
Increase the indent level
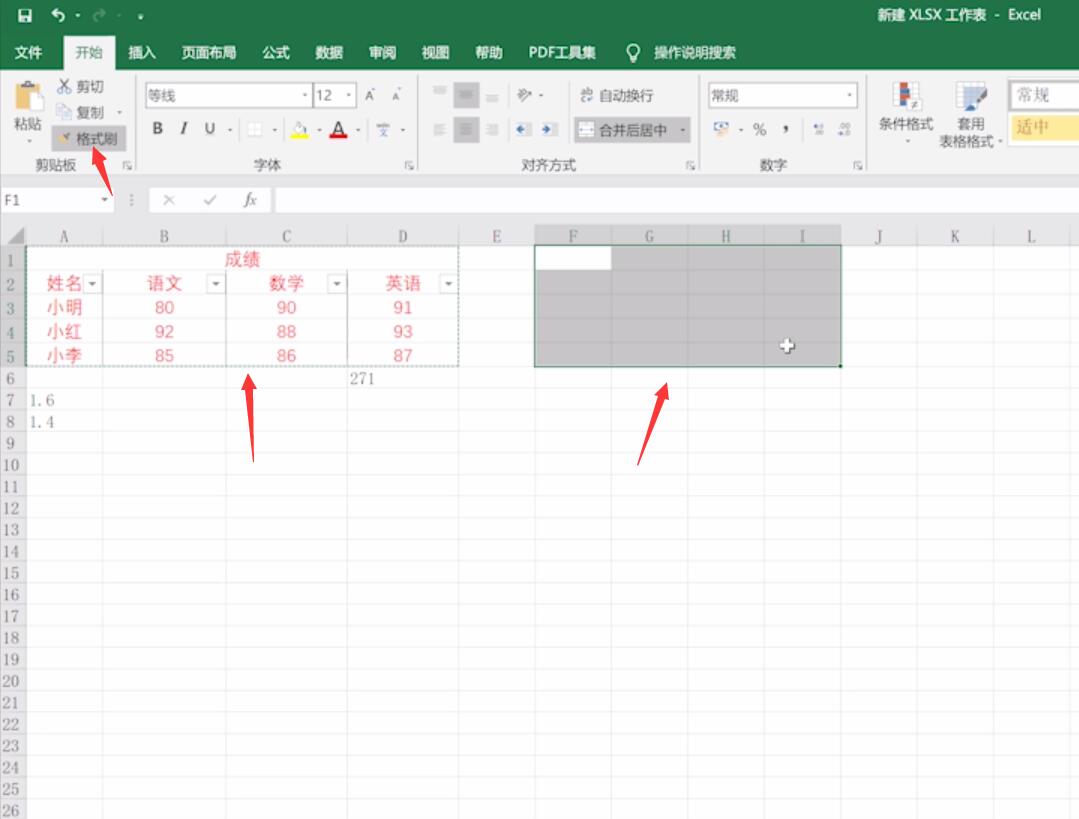548,129
